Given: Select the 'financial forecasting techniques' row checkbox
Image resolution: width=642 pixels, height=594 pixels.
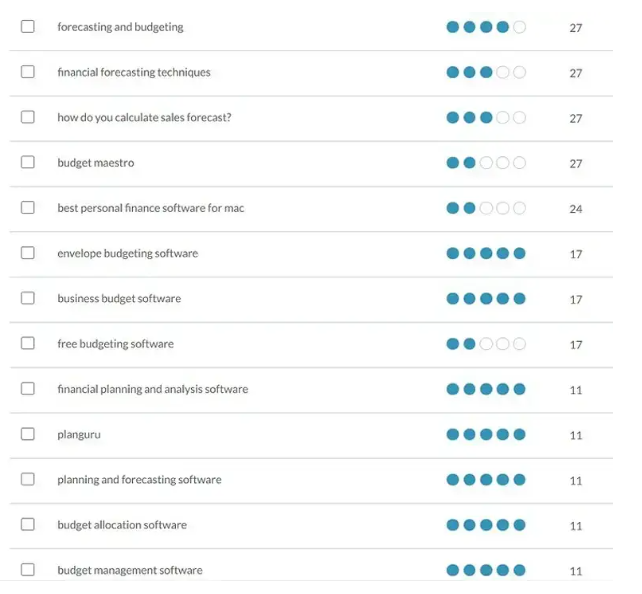Looking at the screenshot, I should [28, 72].
